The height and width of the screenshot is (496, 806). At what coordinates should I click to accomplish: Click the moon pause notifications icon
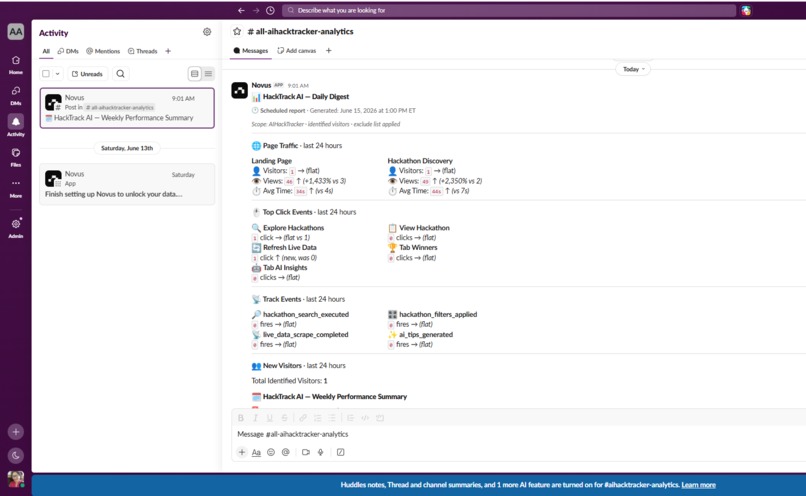(15, 455)
